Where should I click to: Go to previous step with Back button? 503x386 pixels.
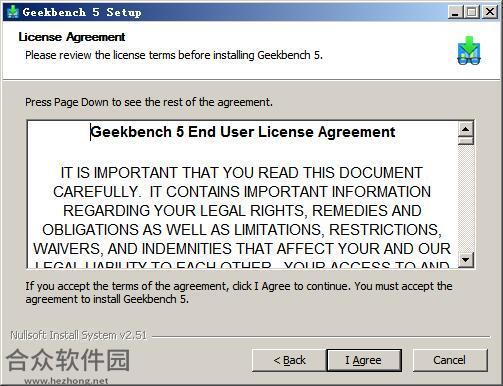point(289,360)
